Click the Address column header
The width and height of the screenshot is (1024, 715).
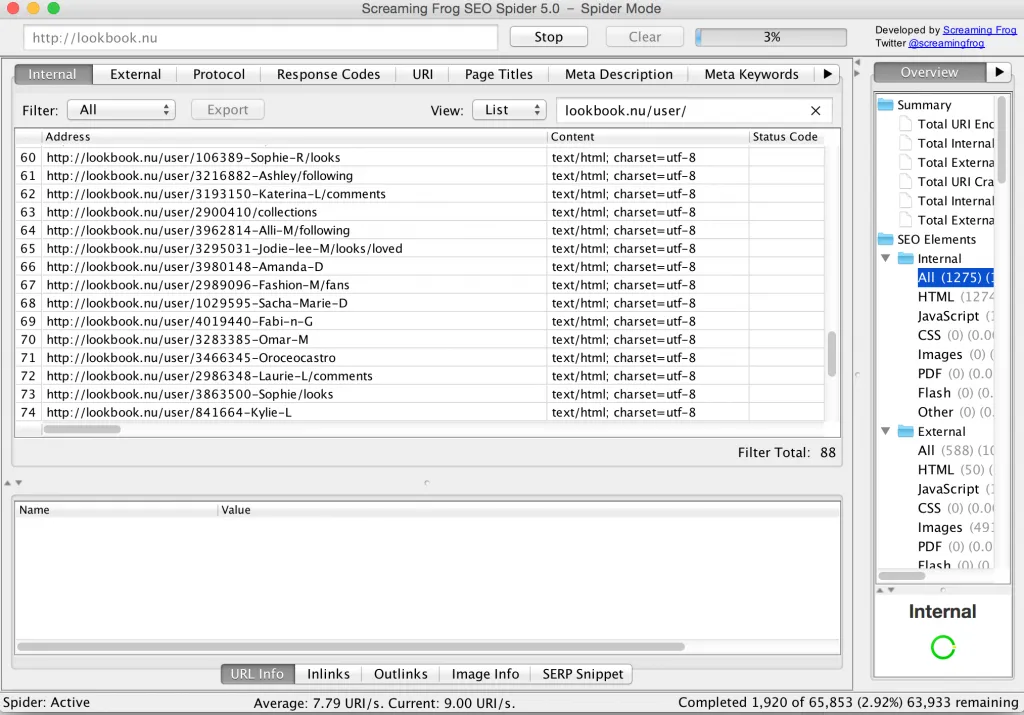coord(295,136)
